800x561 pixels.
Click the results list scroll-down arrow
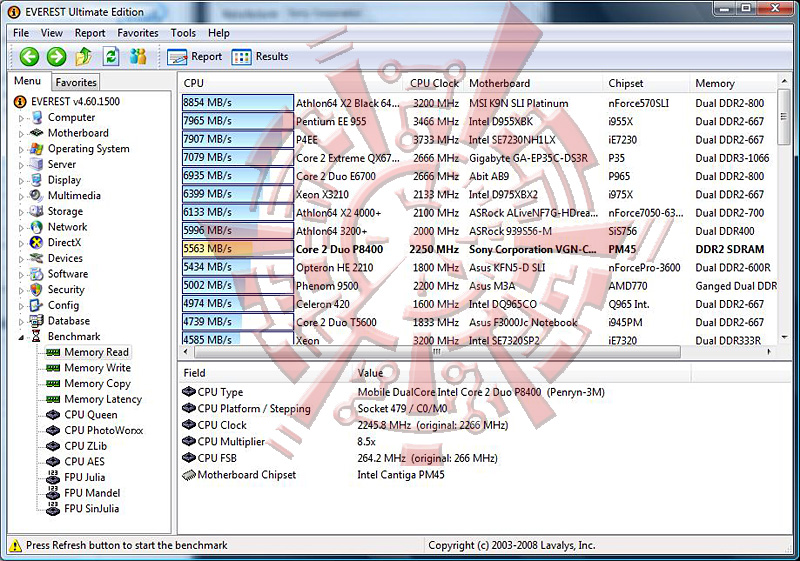(x=784, y=337)
